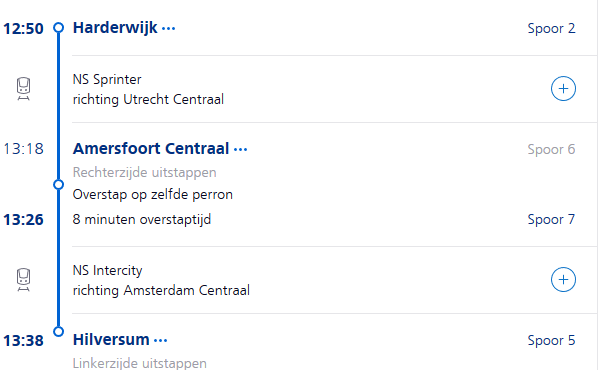Click the NS Intercity richting Amsterdam Centraal text
Image resolution: width=598 pixels, height=370 pixels.
pos(161,280)
